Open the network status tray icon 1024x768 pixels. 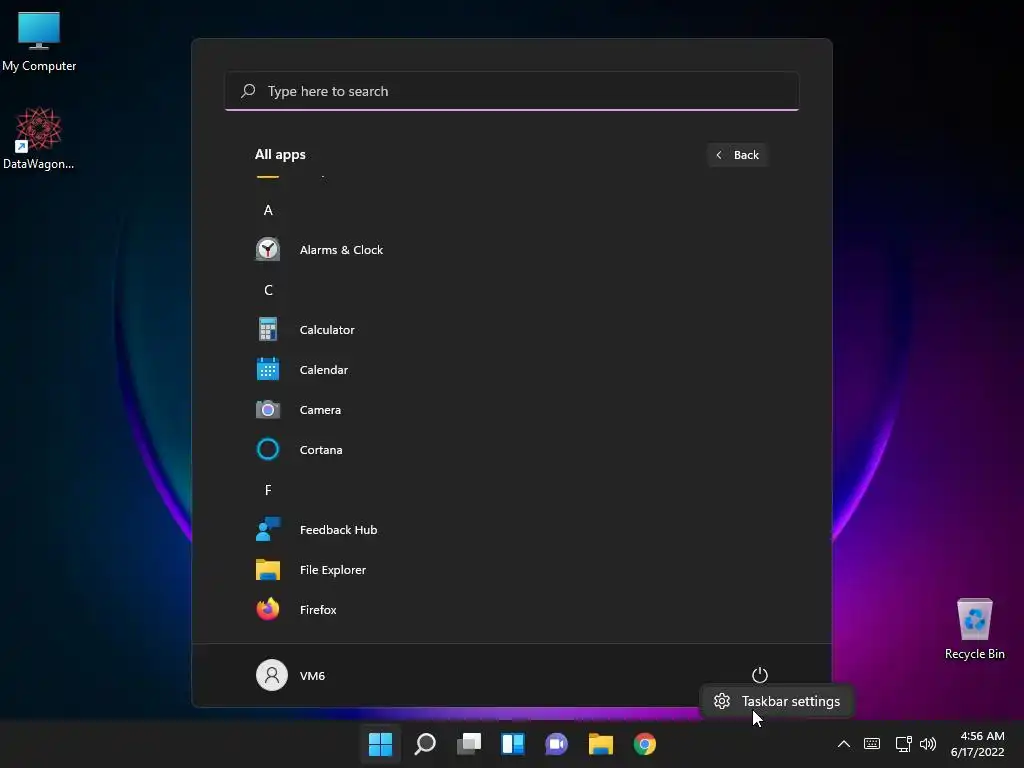click(903, 743)
